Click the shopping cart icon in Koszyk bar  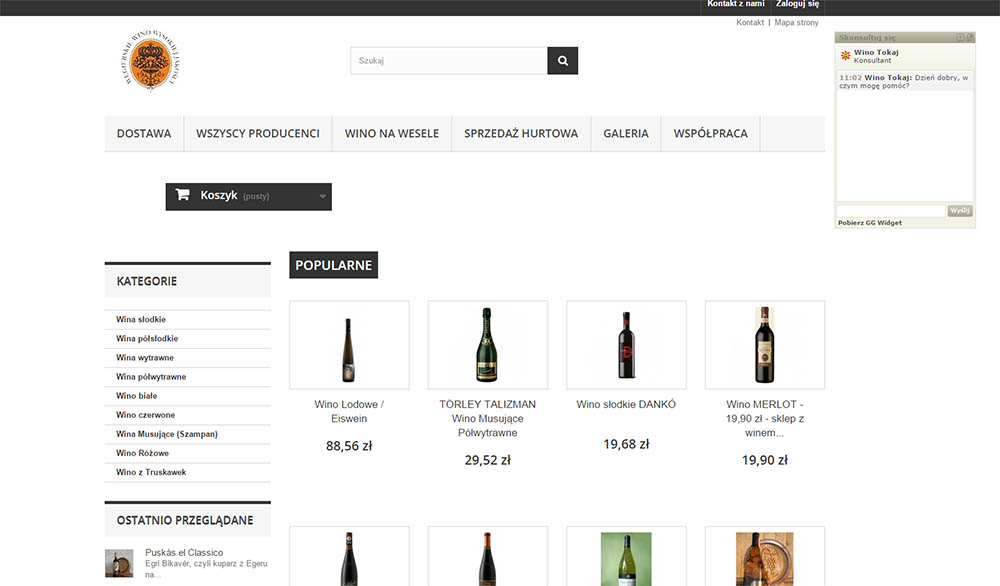pos(182,195)
